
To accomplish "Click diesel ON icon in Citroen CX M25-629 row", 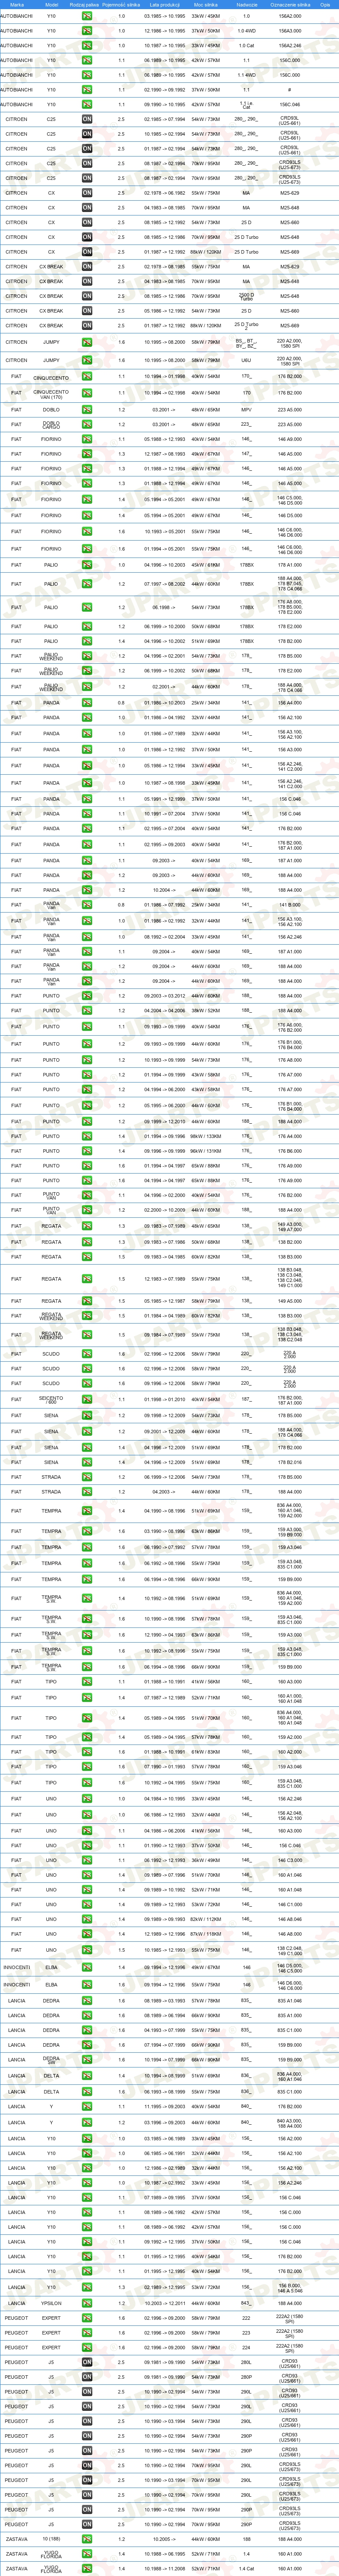I will tap(87, 193).
